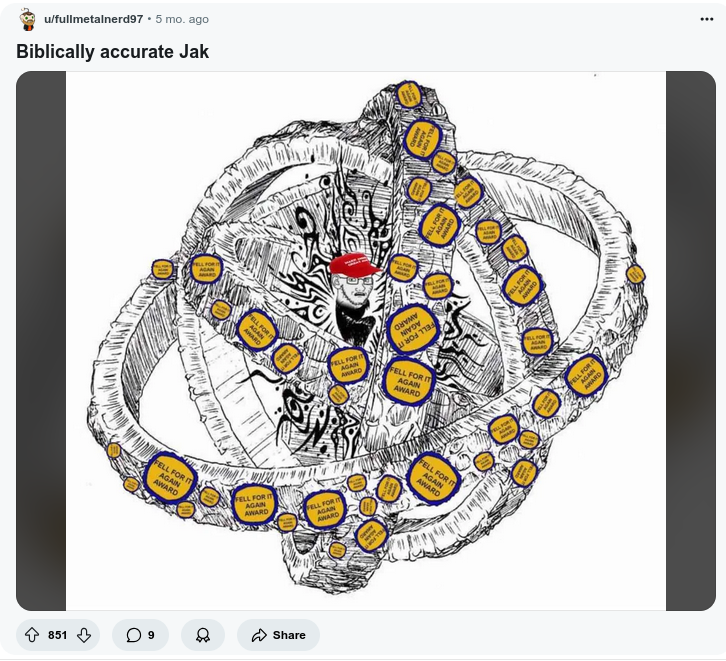Image resolution: width=726 pixels, height=661 pixels.
Task: Click the rightmost small yellow badge on ring
Action: [x=635, y=274]
